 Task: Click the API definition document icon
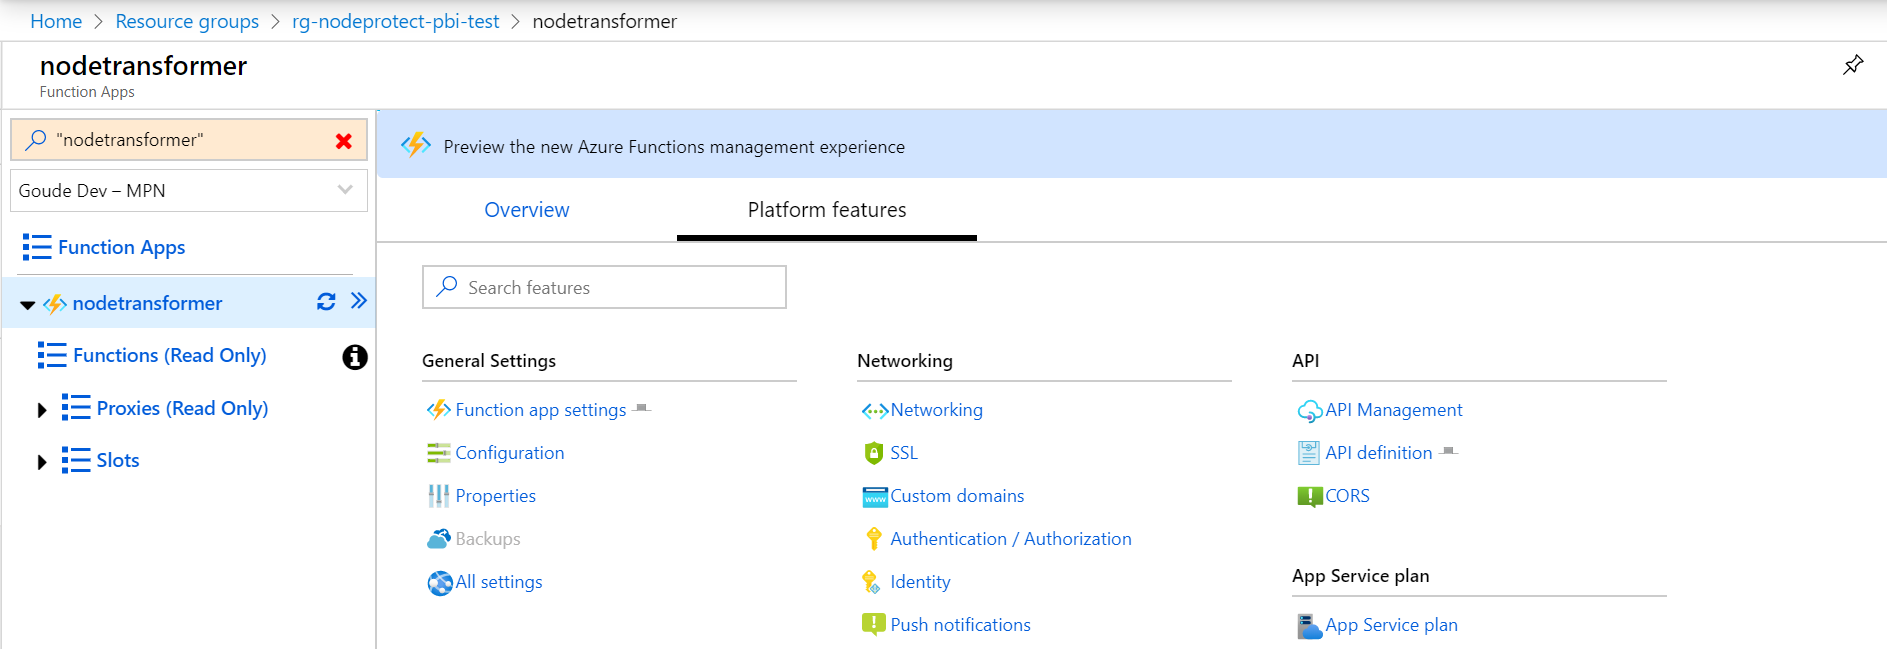1309,453
